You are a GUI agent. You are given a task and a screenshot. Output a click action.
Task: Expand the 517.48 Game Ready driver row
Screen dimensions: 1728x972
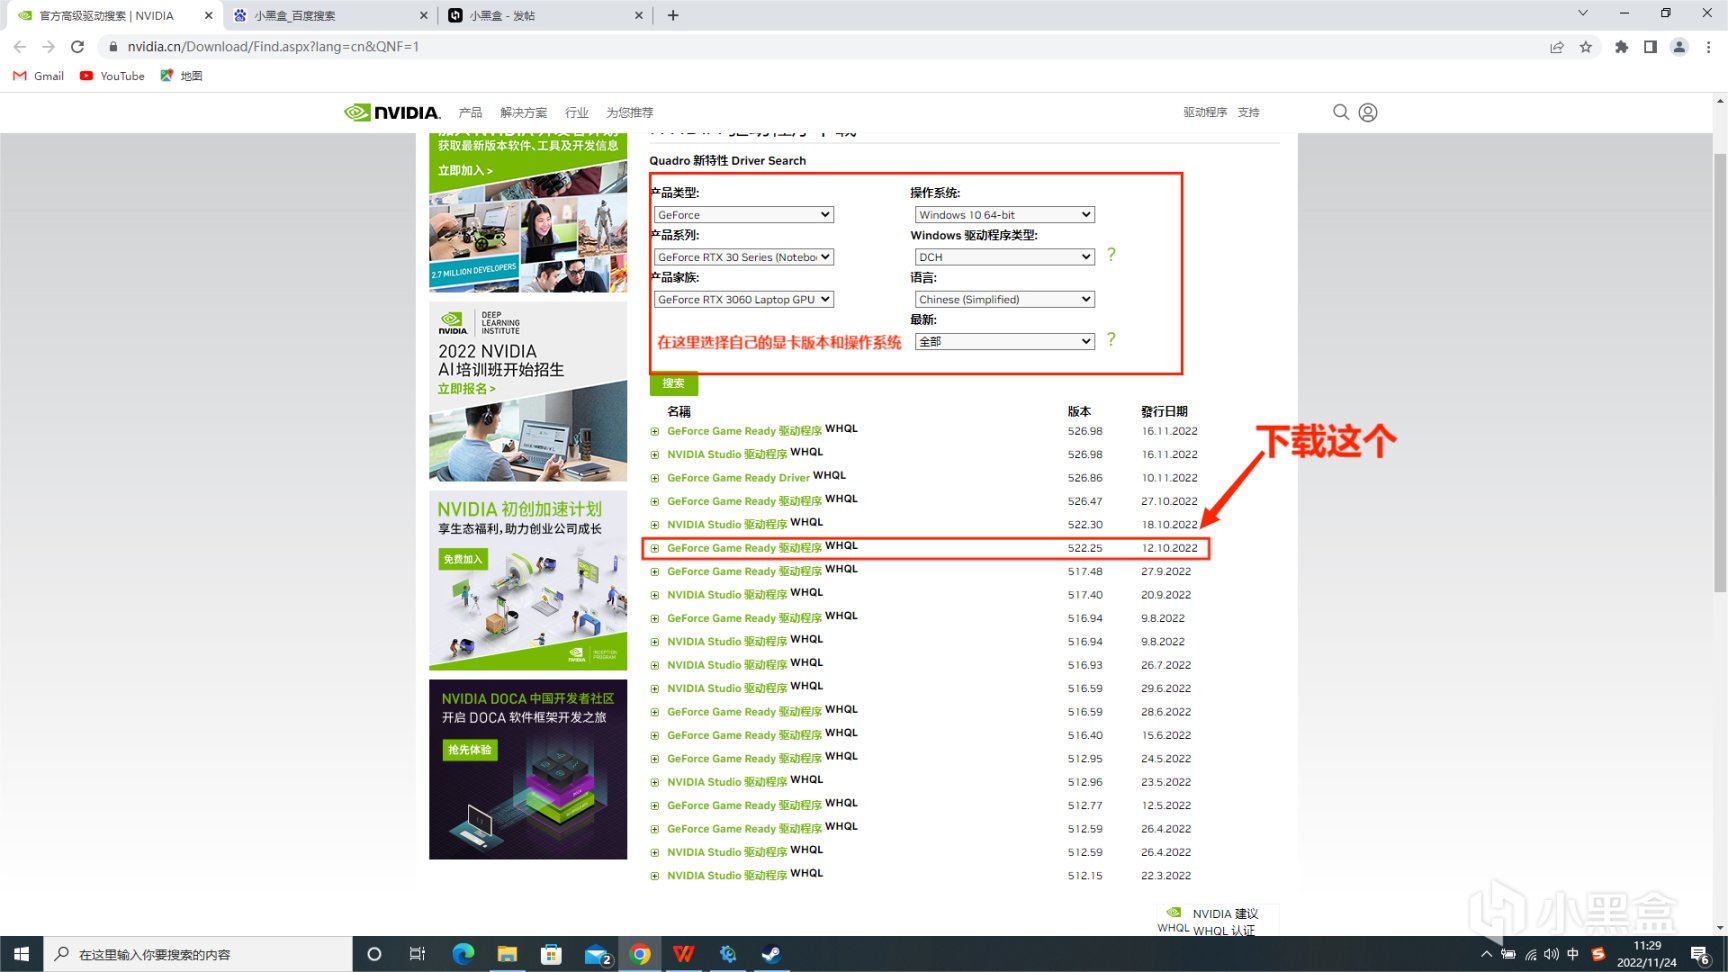tap(655, 572)
